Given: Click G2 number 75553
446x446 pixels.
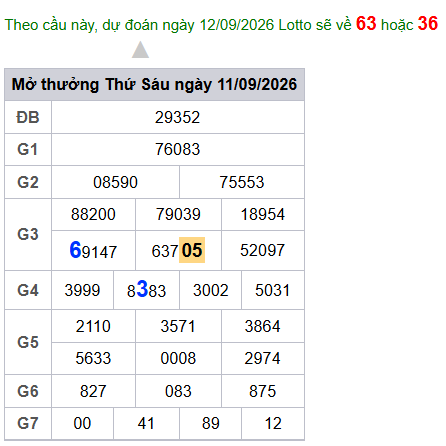Looking at the screenshot, I should [242, 182].
